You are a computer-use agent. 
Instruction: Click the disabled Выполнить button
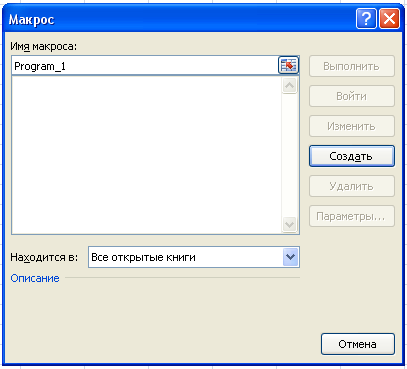coord(352,66)
